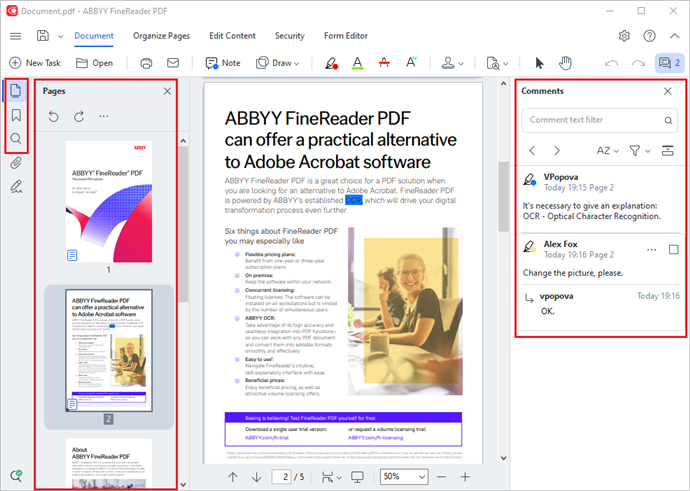This screenshot has height=491, width=690.
Task: Select the partially visible page 3 thumbnail
Action: [109, 463]
